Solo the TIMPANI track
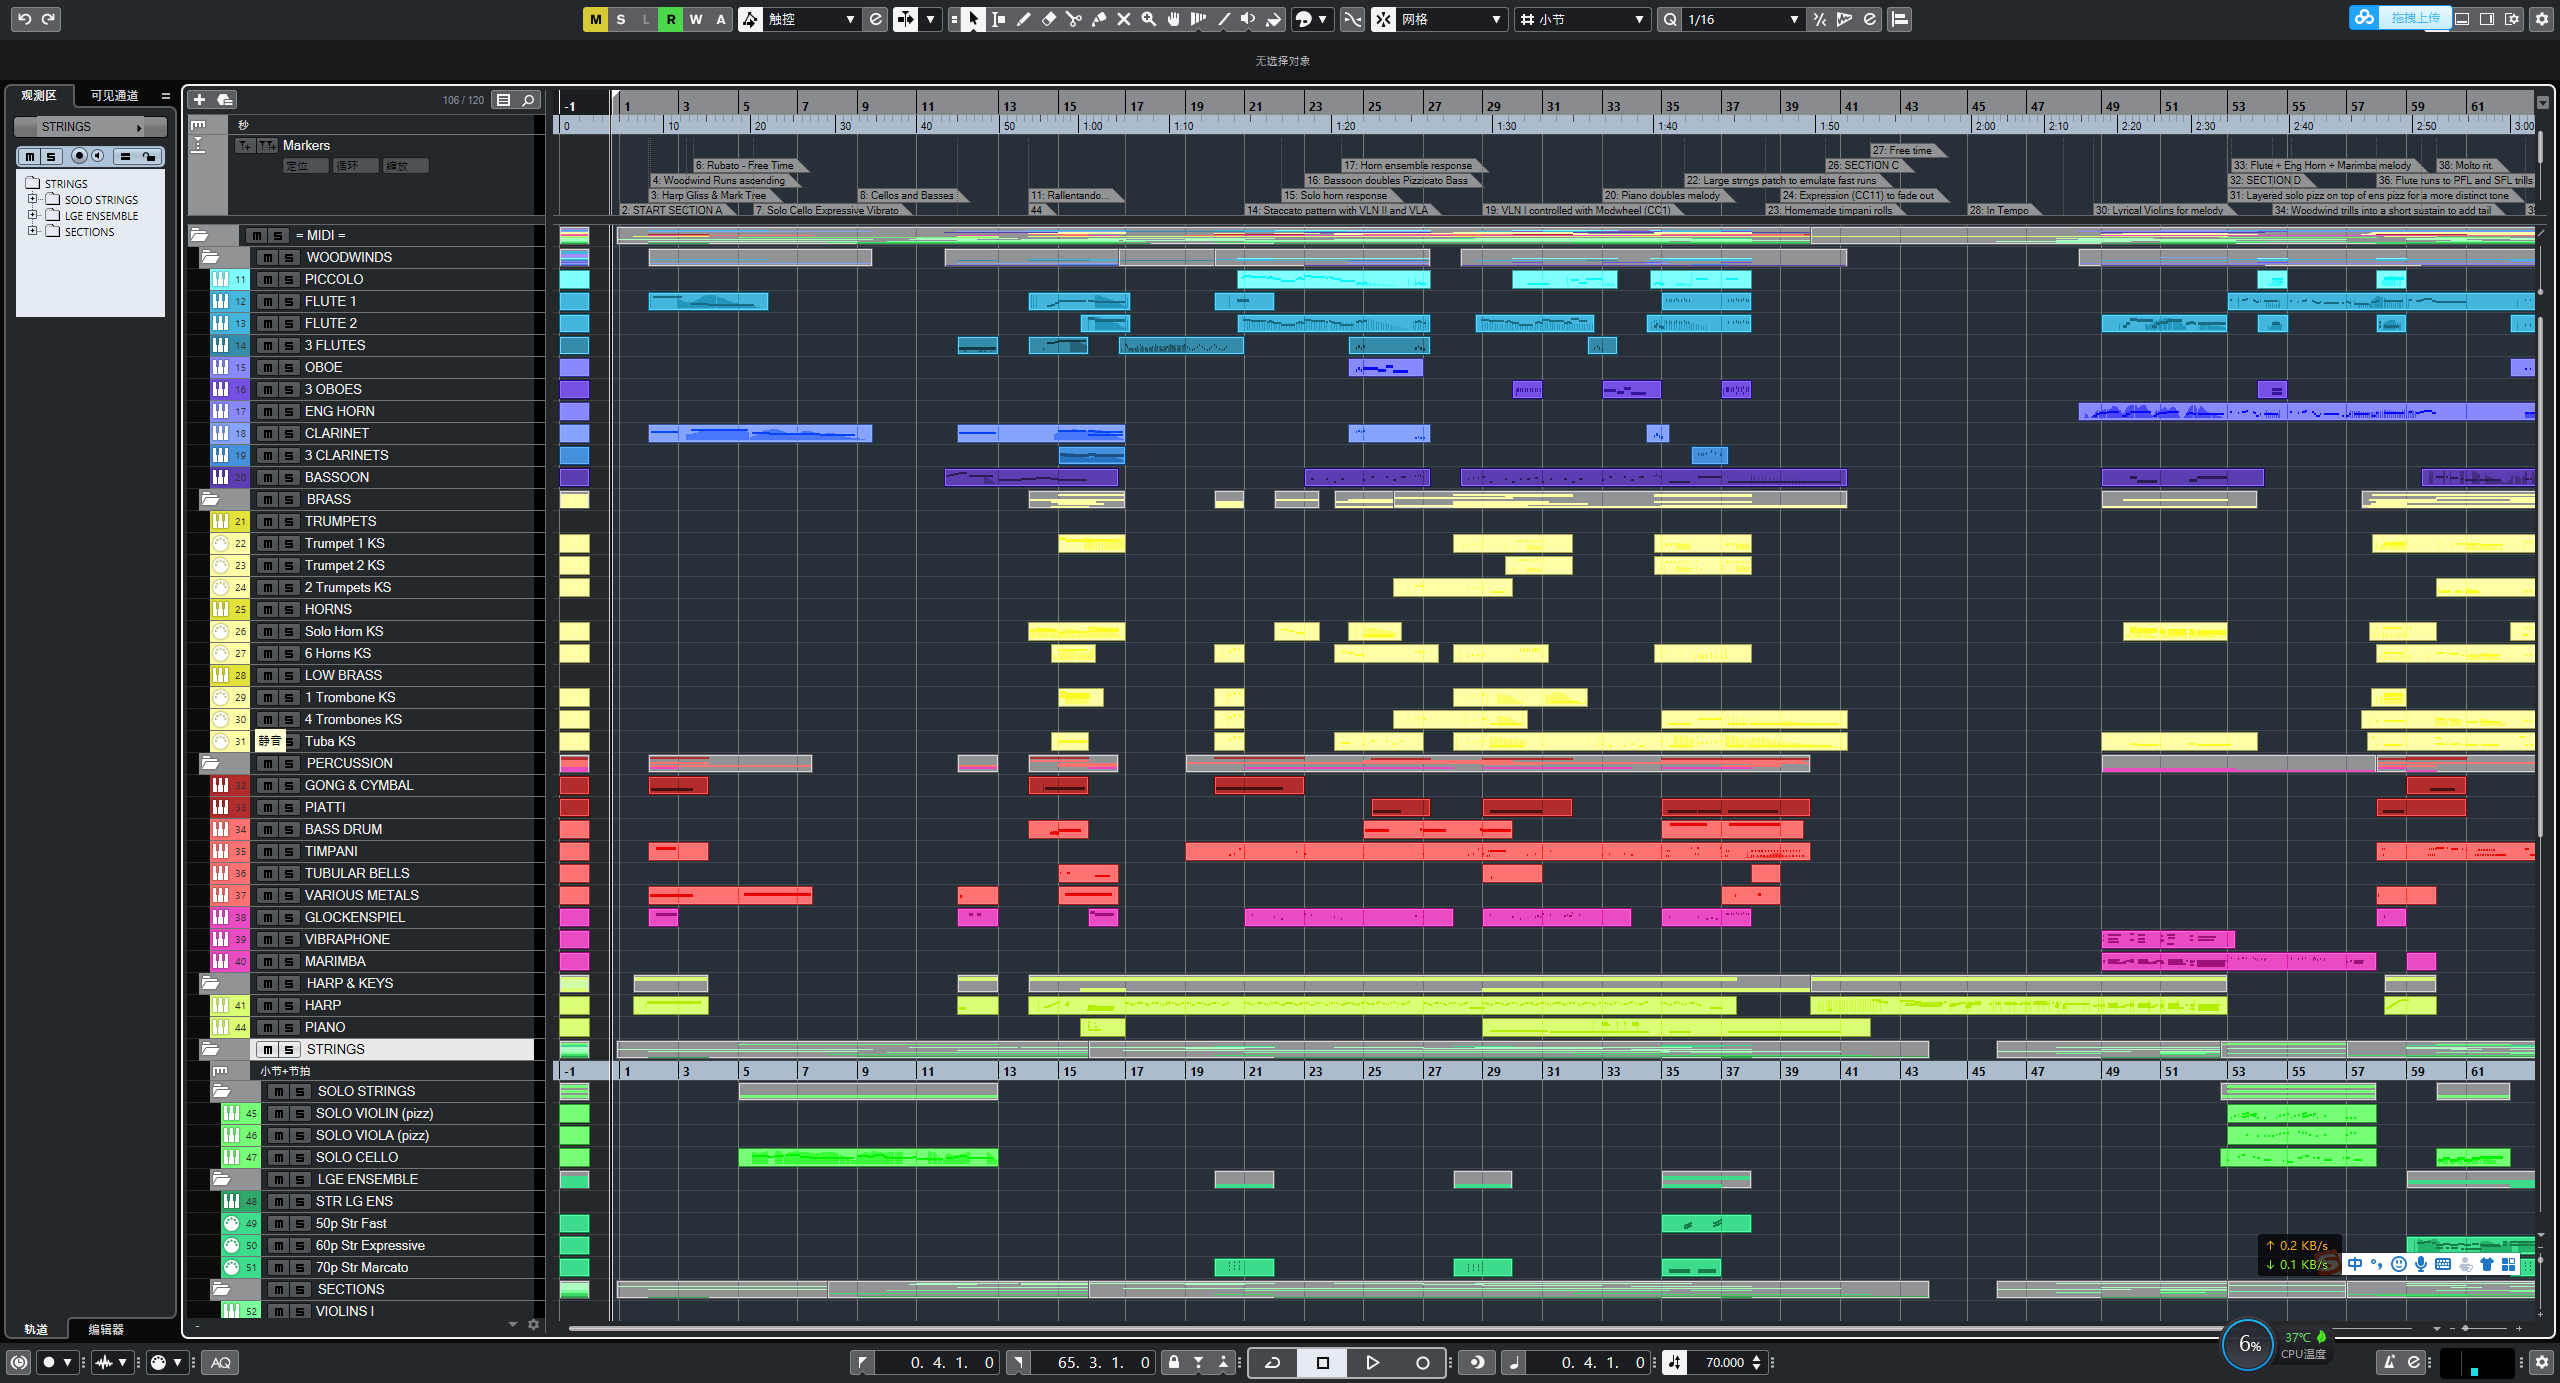 click(x=288, y=851)
